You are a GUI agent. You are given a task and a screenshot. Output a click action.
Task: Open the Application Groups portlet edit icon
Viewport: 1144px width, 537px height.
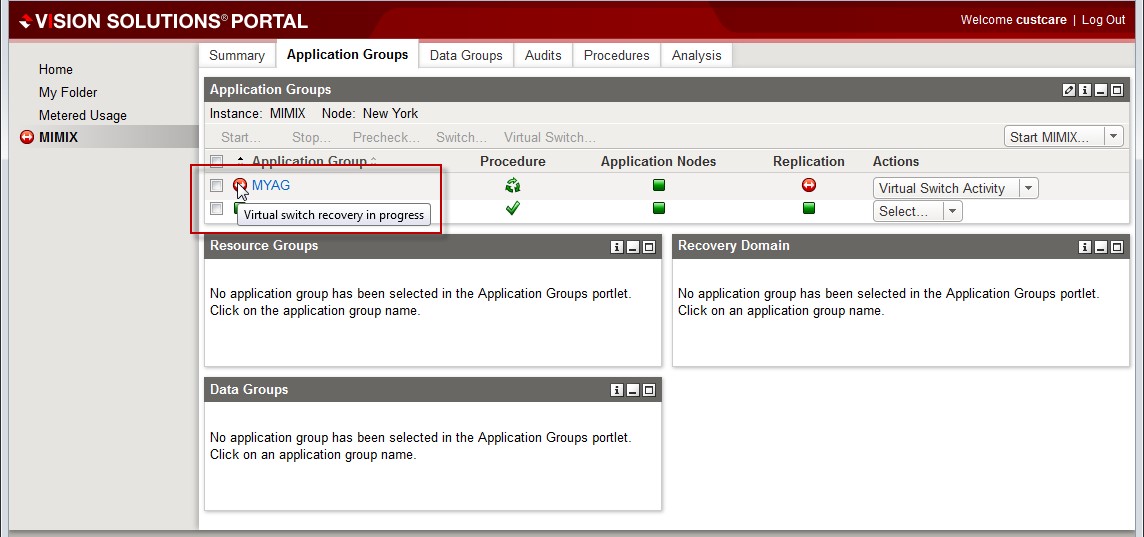(x=1068, y=90)
